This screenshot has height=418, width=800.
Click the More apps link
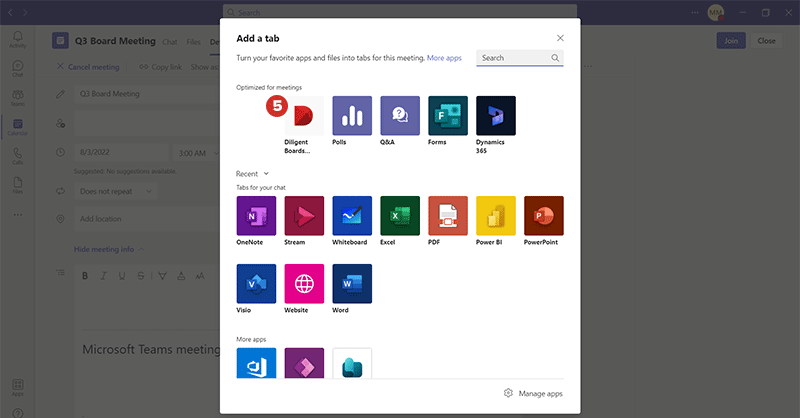tap(444, 59)
